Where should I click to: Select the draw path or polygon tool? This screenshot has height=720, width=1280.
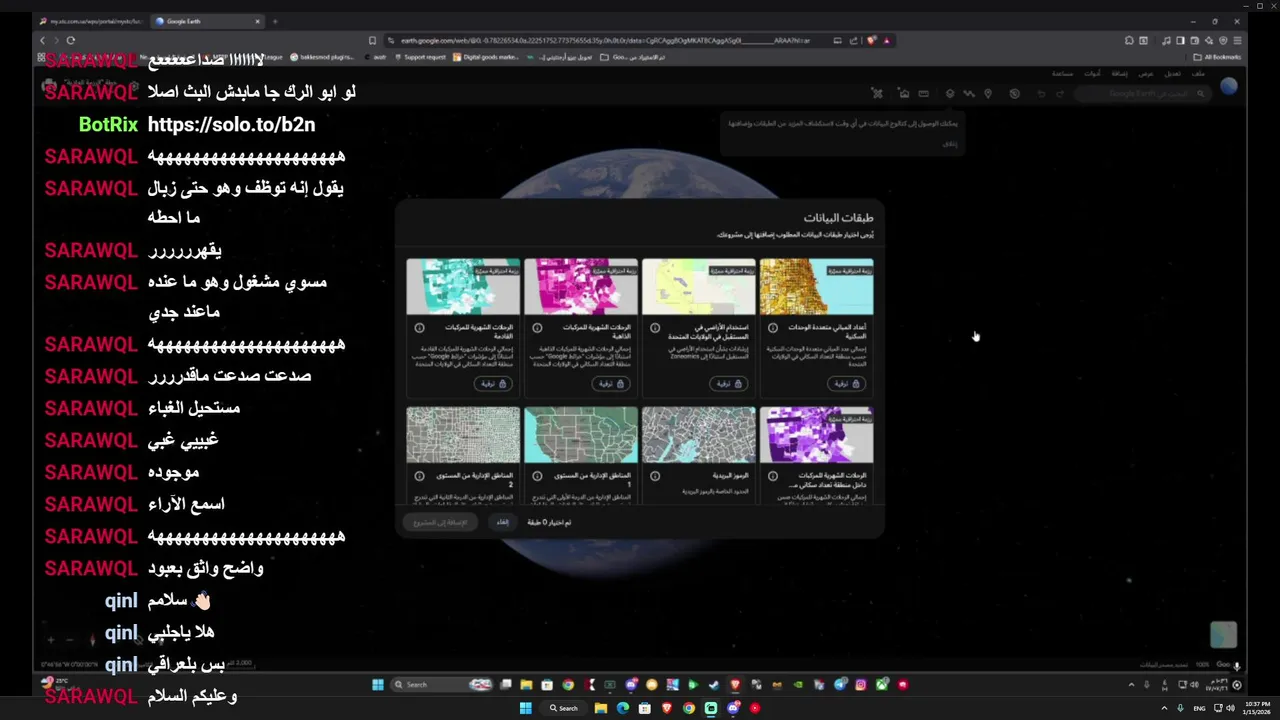(969, 93)
